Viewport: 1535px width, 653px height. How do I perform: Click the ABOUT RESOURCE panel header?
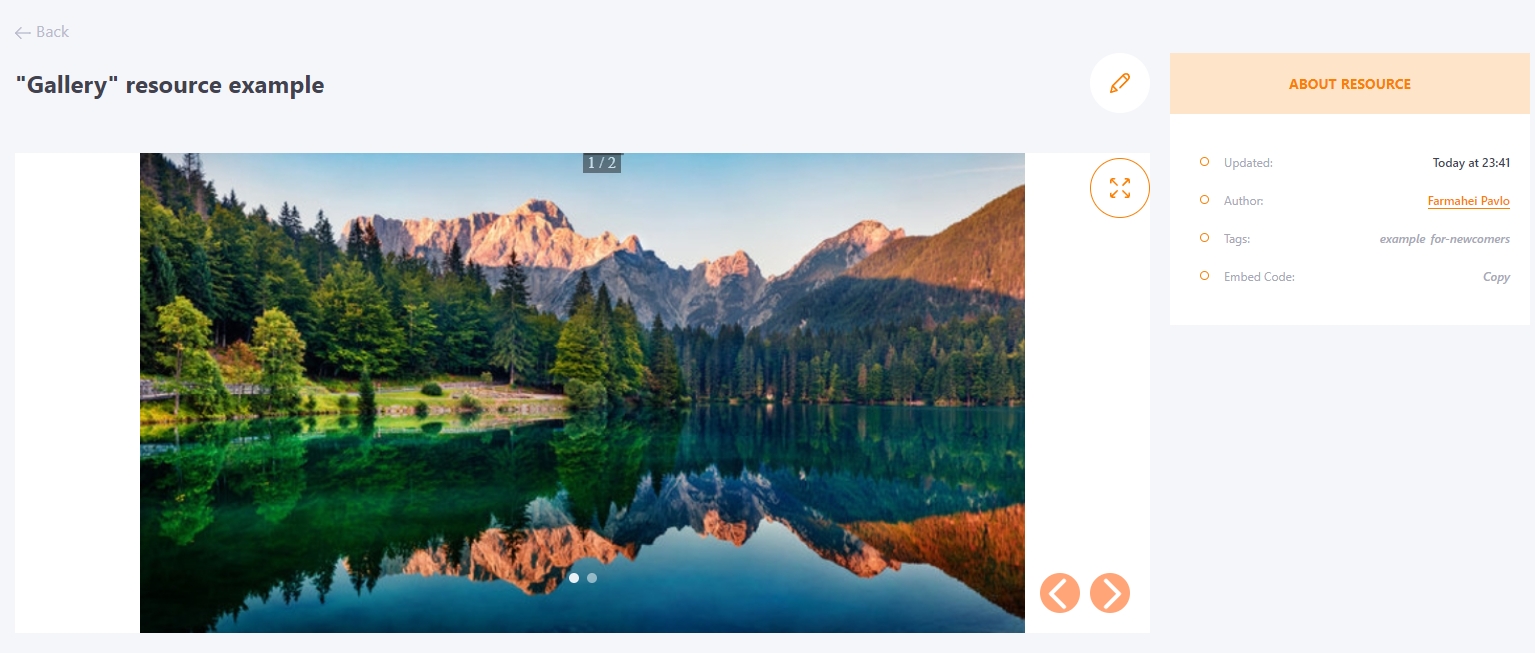pos(1350,84)
